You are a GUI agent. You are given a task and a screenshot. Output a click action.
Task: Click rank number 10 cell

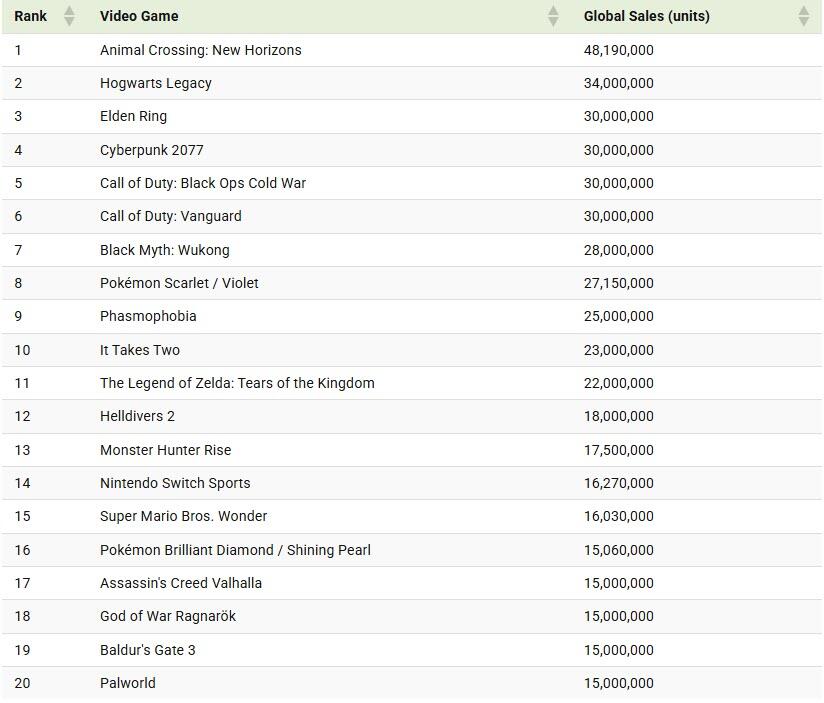pos(23,350)
